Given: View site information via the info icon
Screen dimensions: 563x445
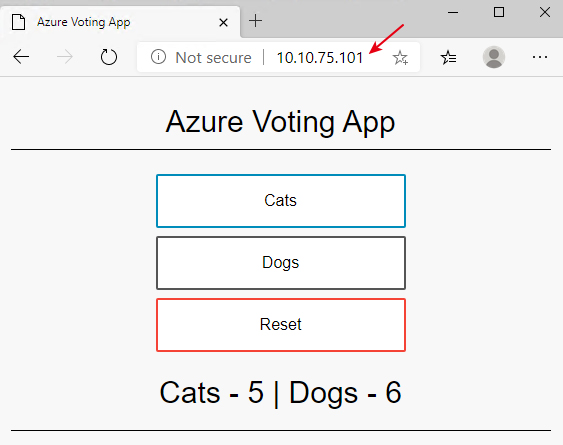Looking at the screenshot, I should click(x=158, y=57).
